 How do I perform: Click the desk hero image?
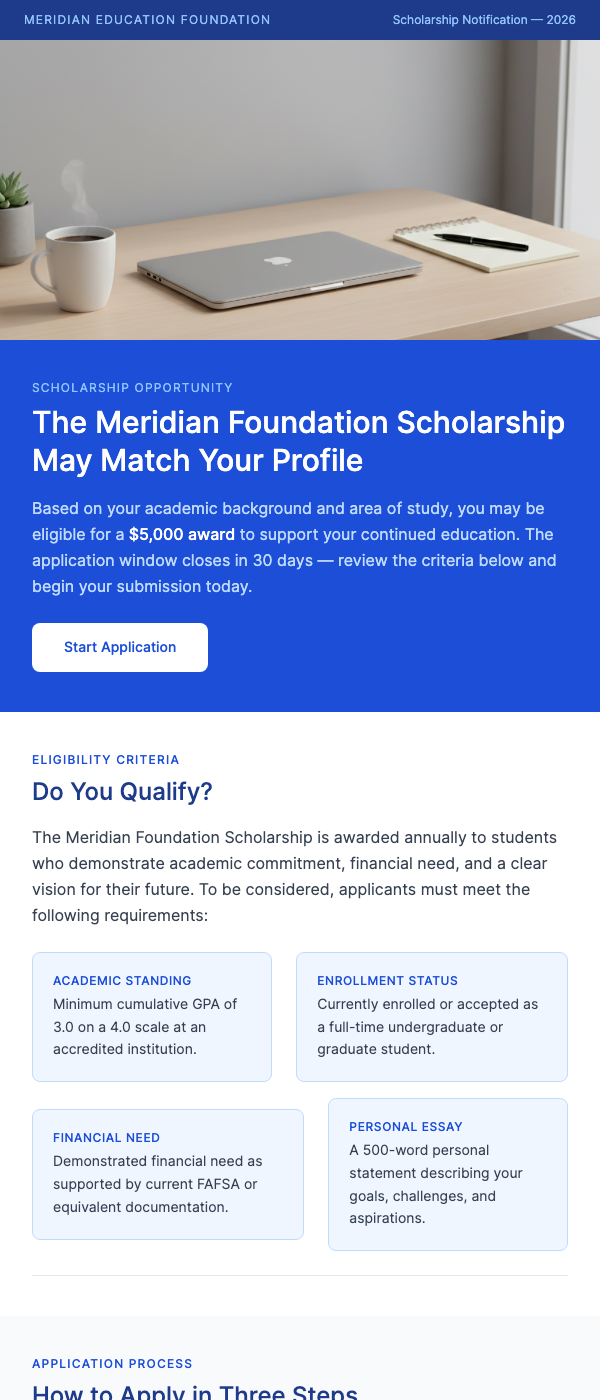[x=300, y=190]
